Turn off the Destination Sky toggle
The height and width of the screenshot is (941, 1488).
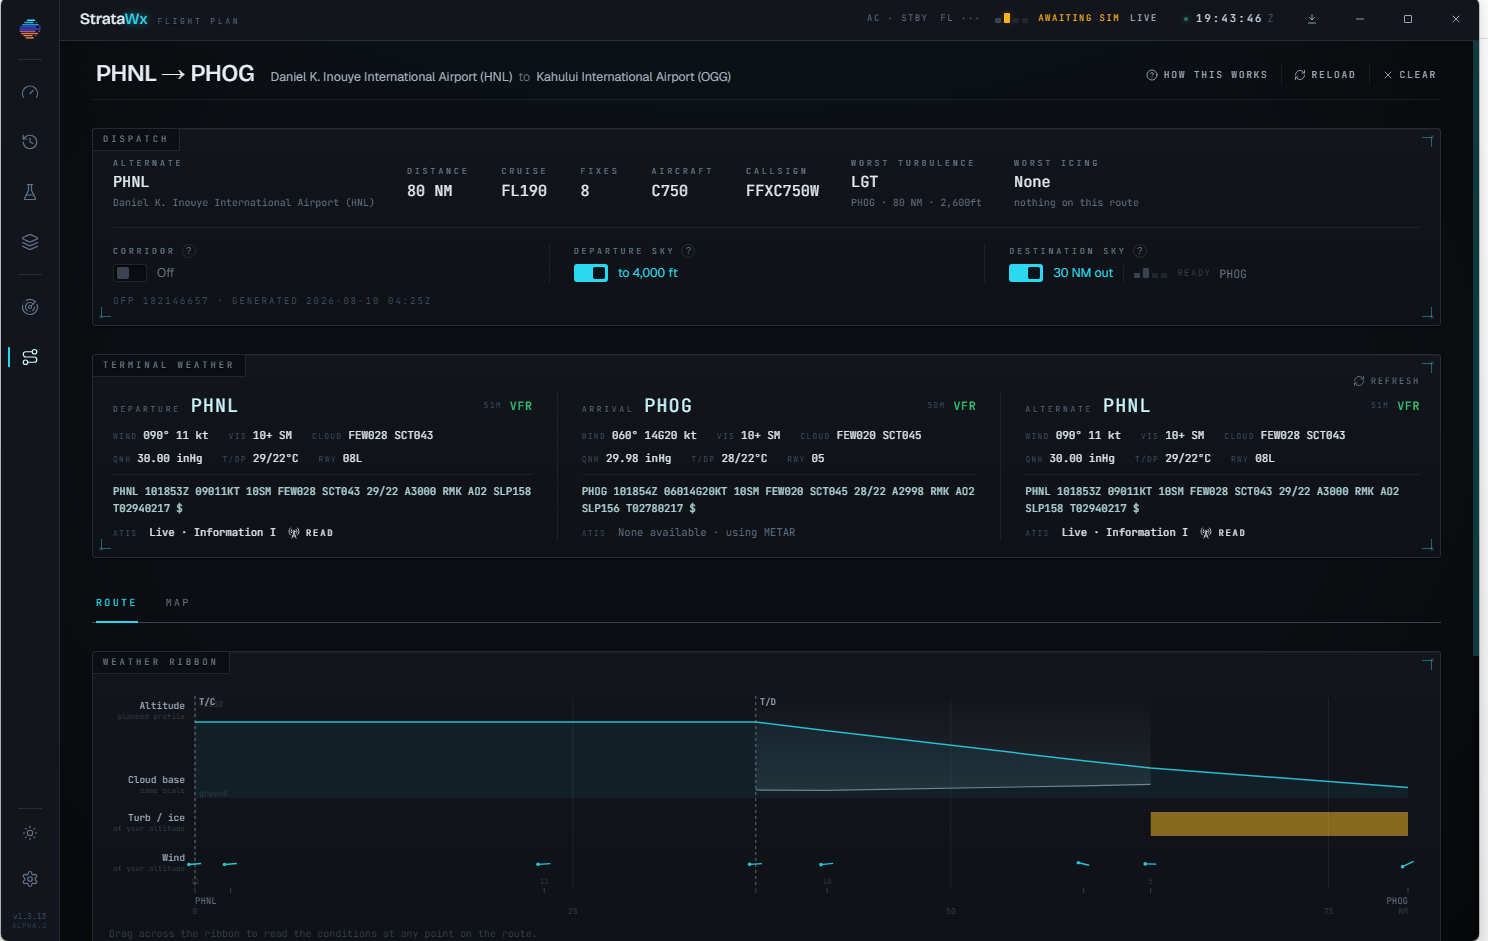[x=1026, y=273]
